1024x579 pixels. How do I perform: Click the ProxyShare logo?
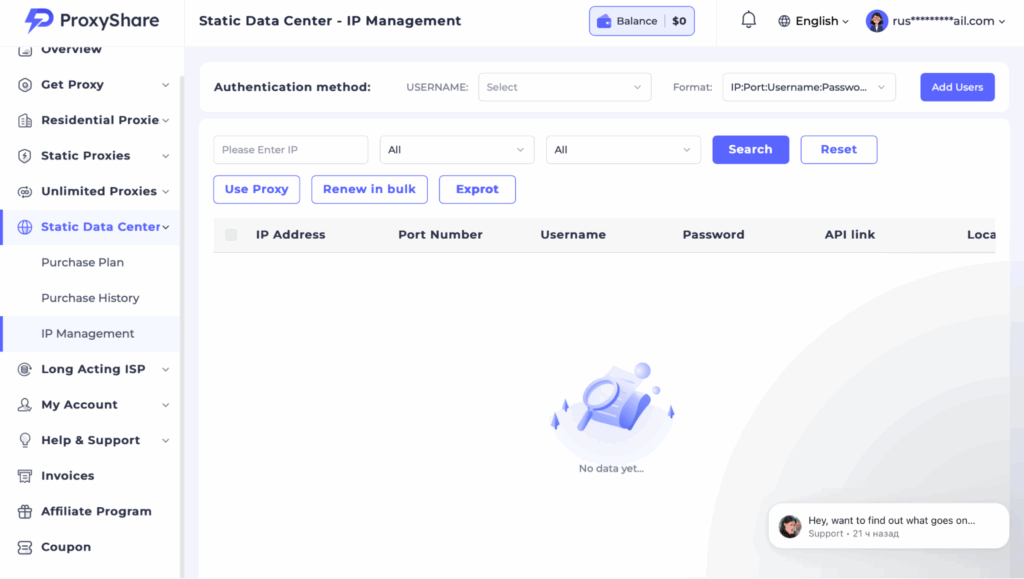click(91, 21)
